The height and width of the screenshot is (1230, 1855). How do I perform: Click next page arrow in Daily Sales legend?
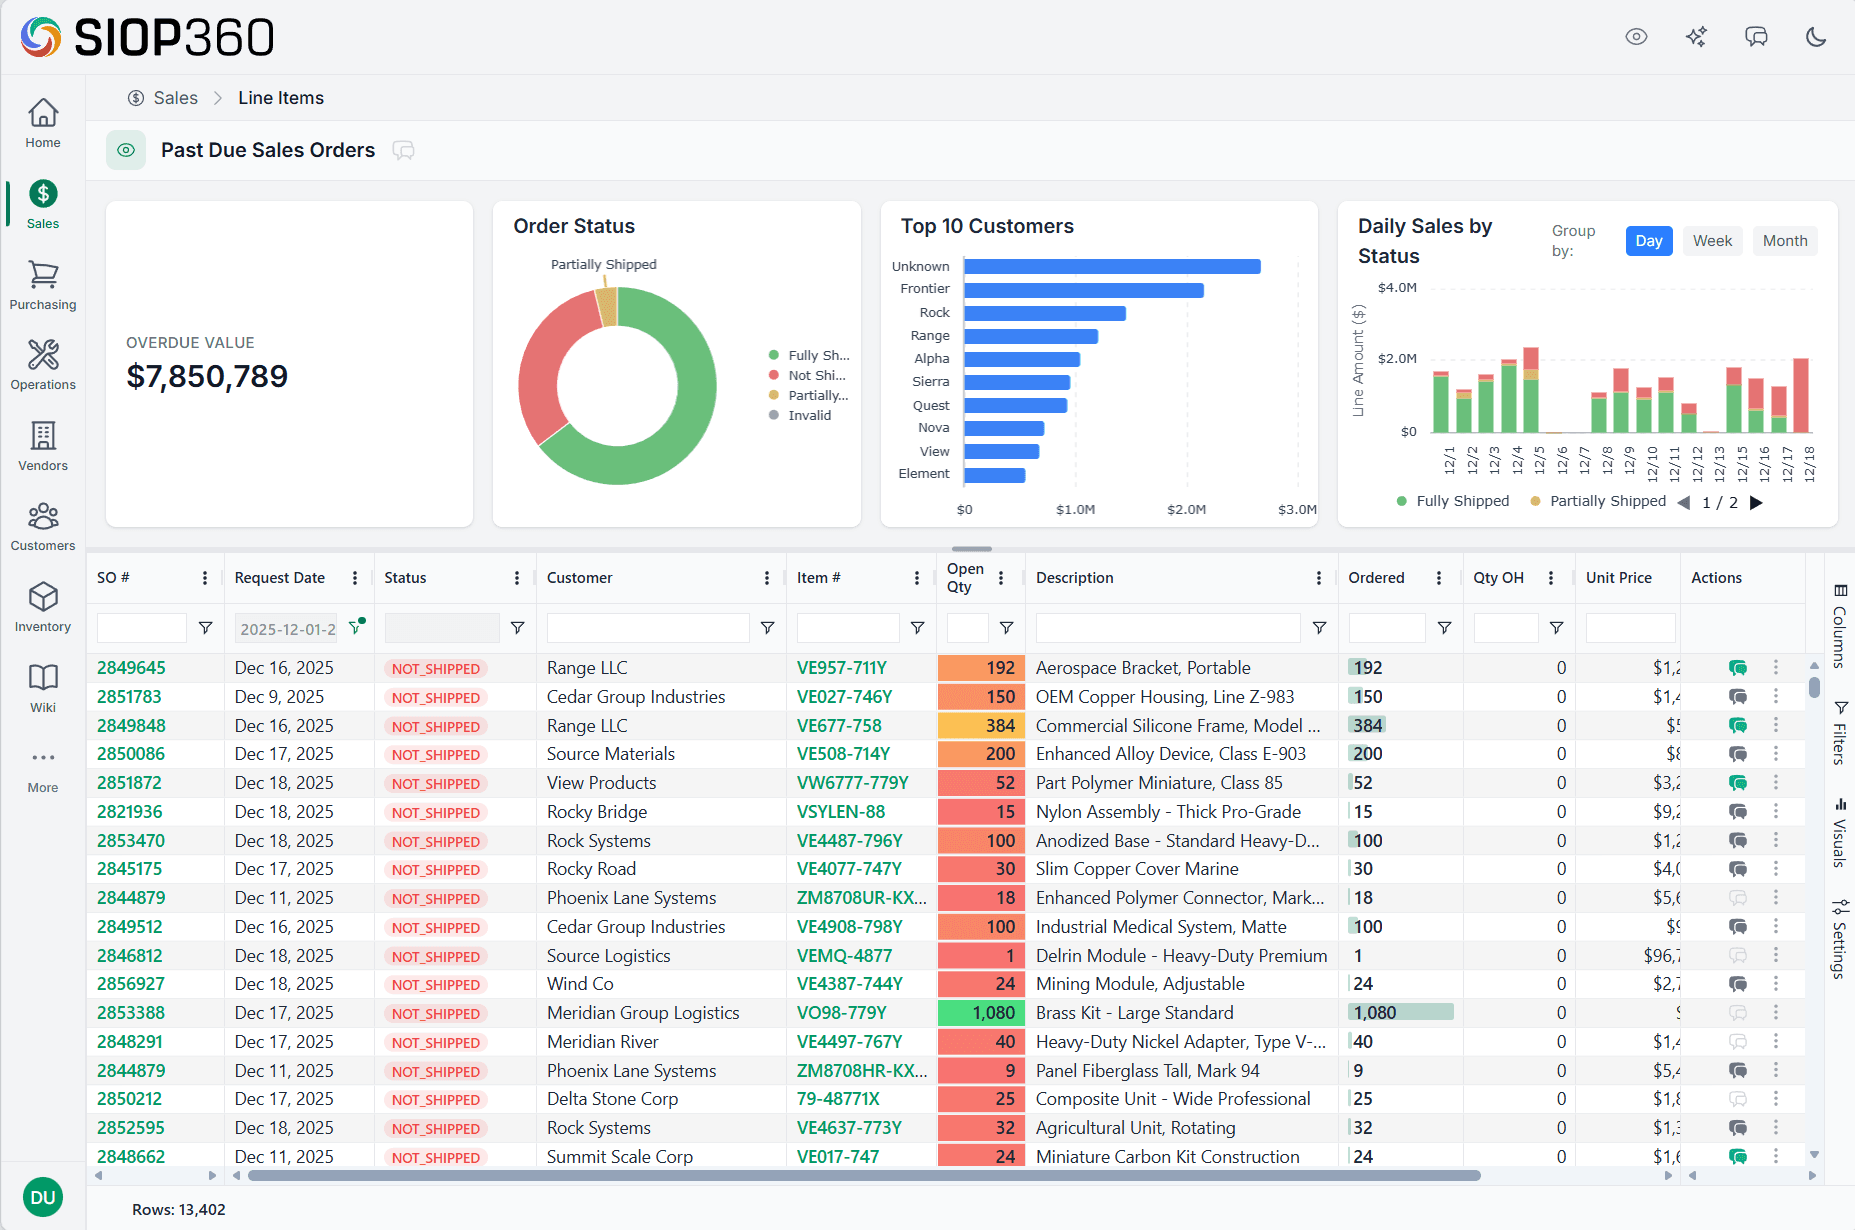pos(1757,503)
